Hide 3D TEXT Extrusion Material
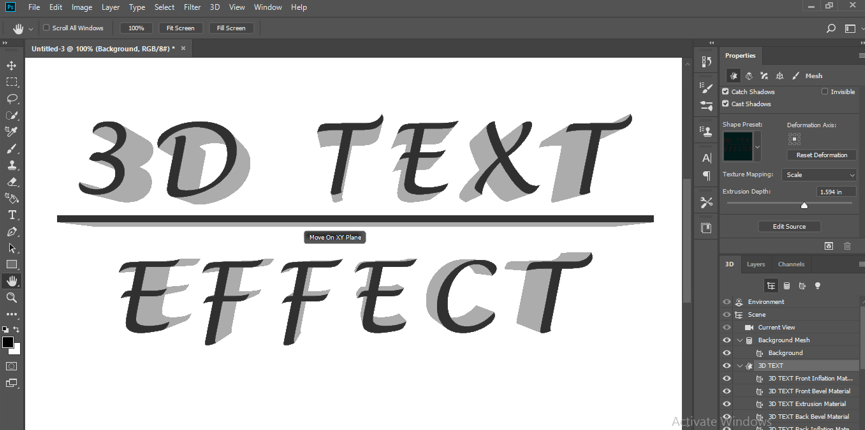The height and width of the screenshot is (430, 865). 727,404
